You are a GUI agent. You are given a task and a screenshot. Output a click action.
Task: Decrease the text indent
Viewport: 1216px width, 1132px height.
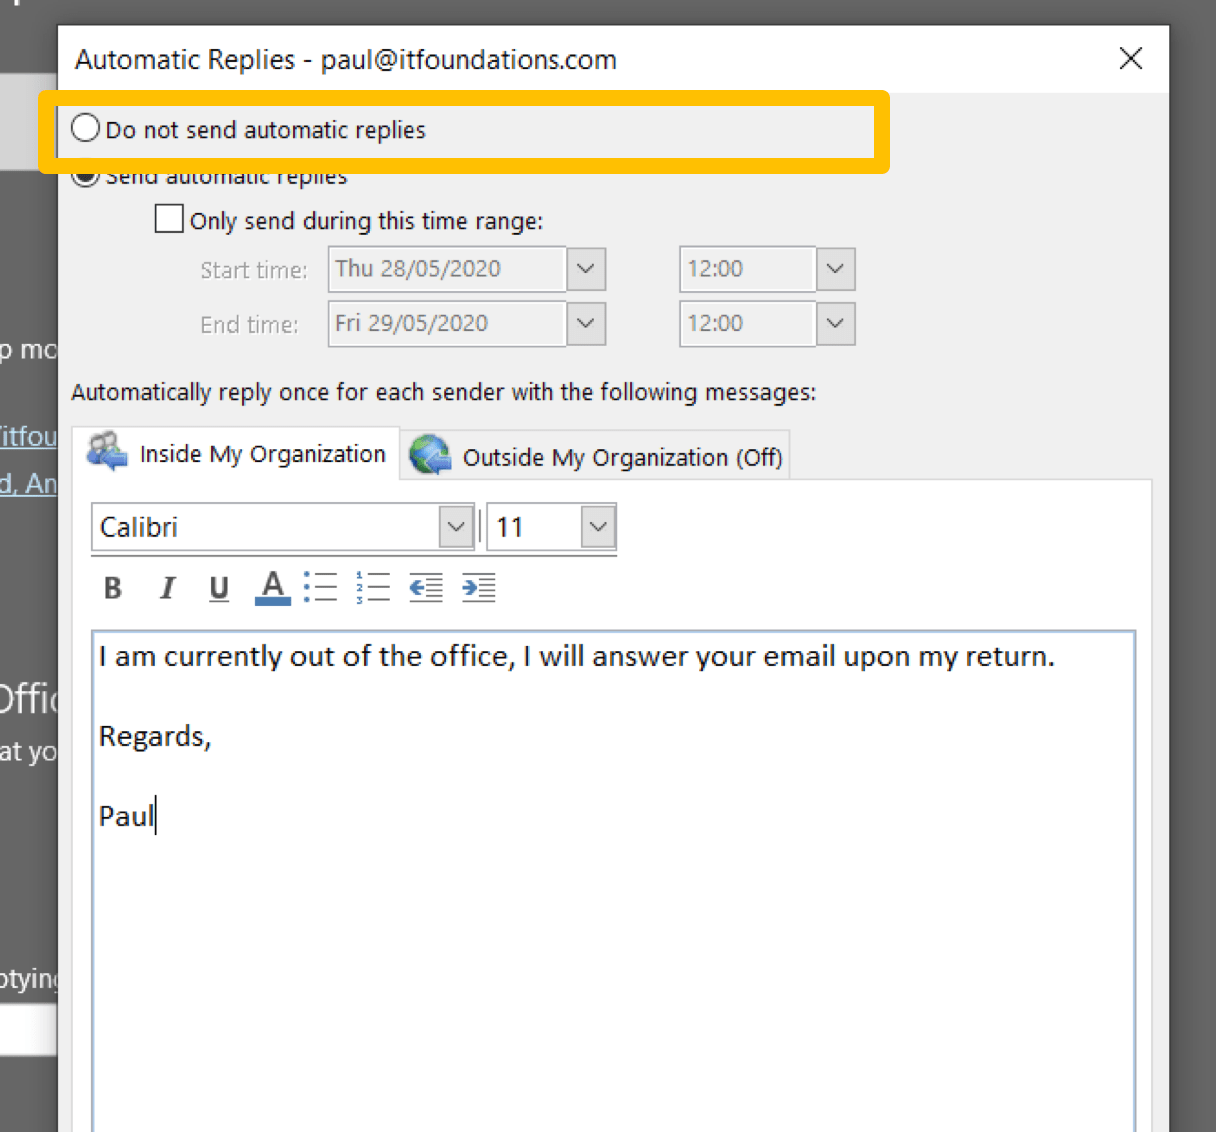426,588
